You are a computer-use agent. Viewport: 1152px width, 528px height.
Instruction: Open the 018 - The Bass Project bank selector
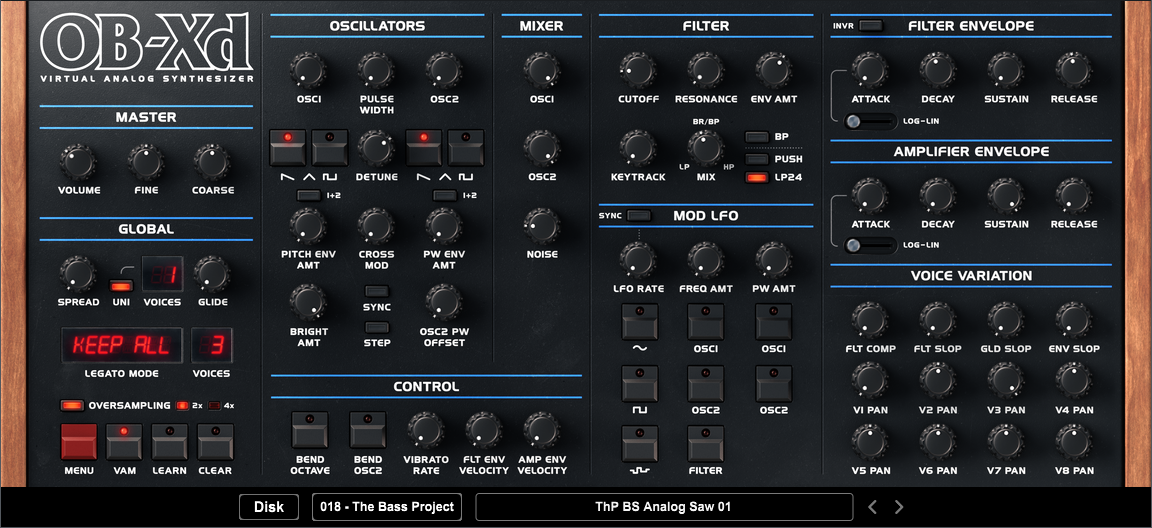[387, 507]
